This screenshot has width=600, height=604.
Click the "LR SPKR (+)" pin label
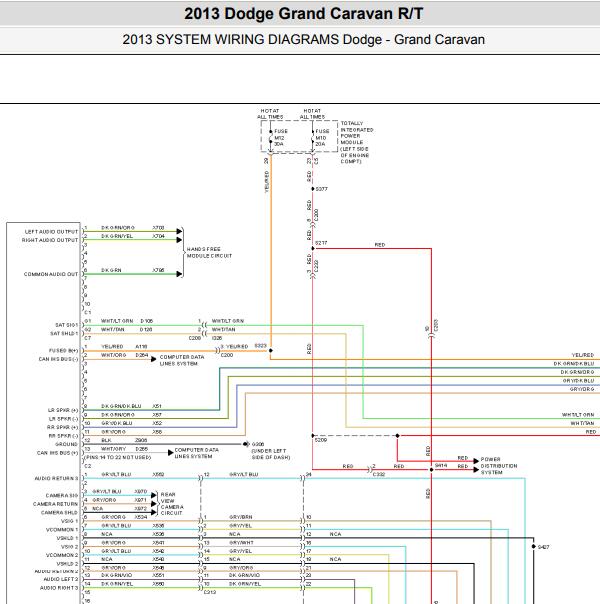(x=63, y=410)
